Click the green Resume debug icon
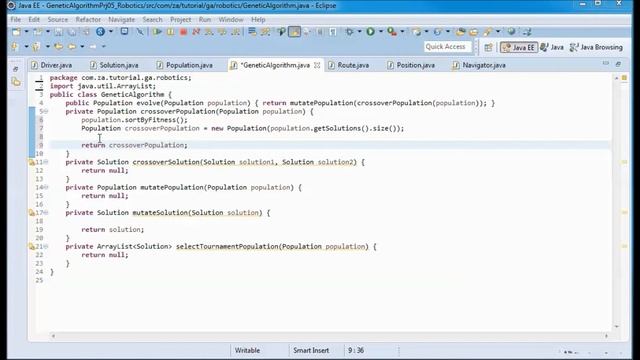The image size is (640, 360). tap(157, 32)
